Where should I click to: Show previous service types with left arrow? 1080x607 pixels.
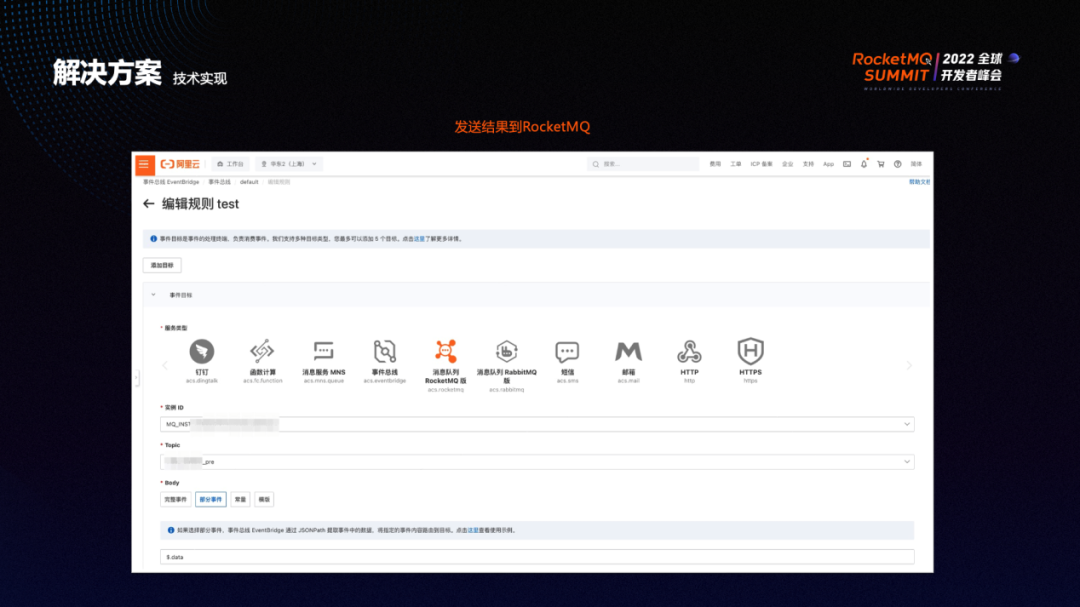(165, 366)
